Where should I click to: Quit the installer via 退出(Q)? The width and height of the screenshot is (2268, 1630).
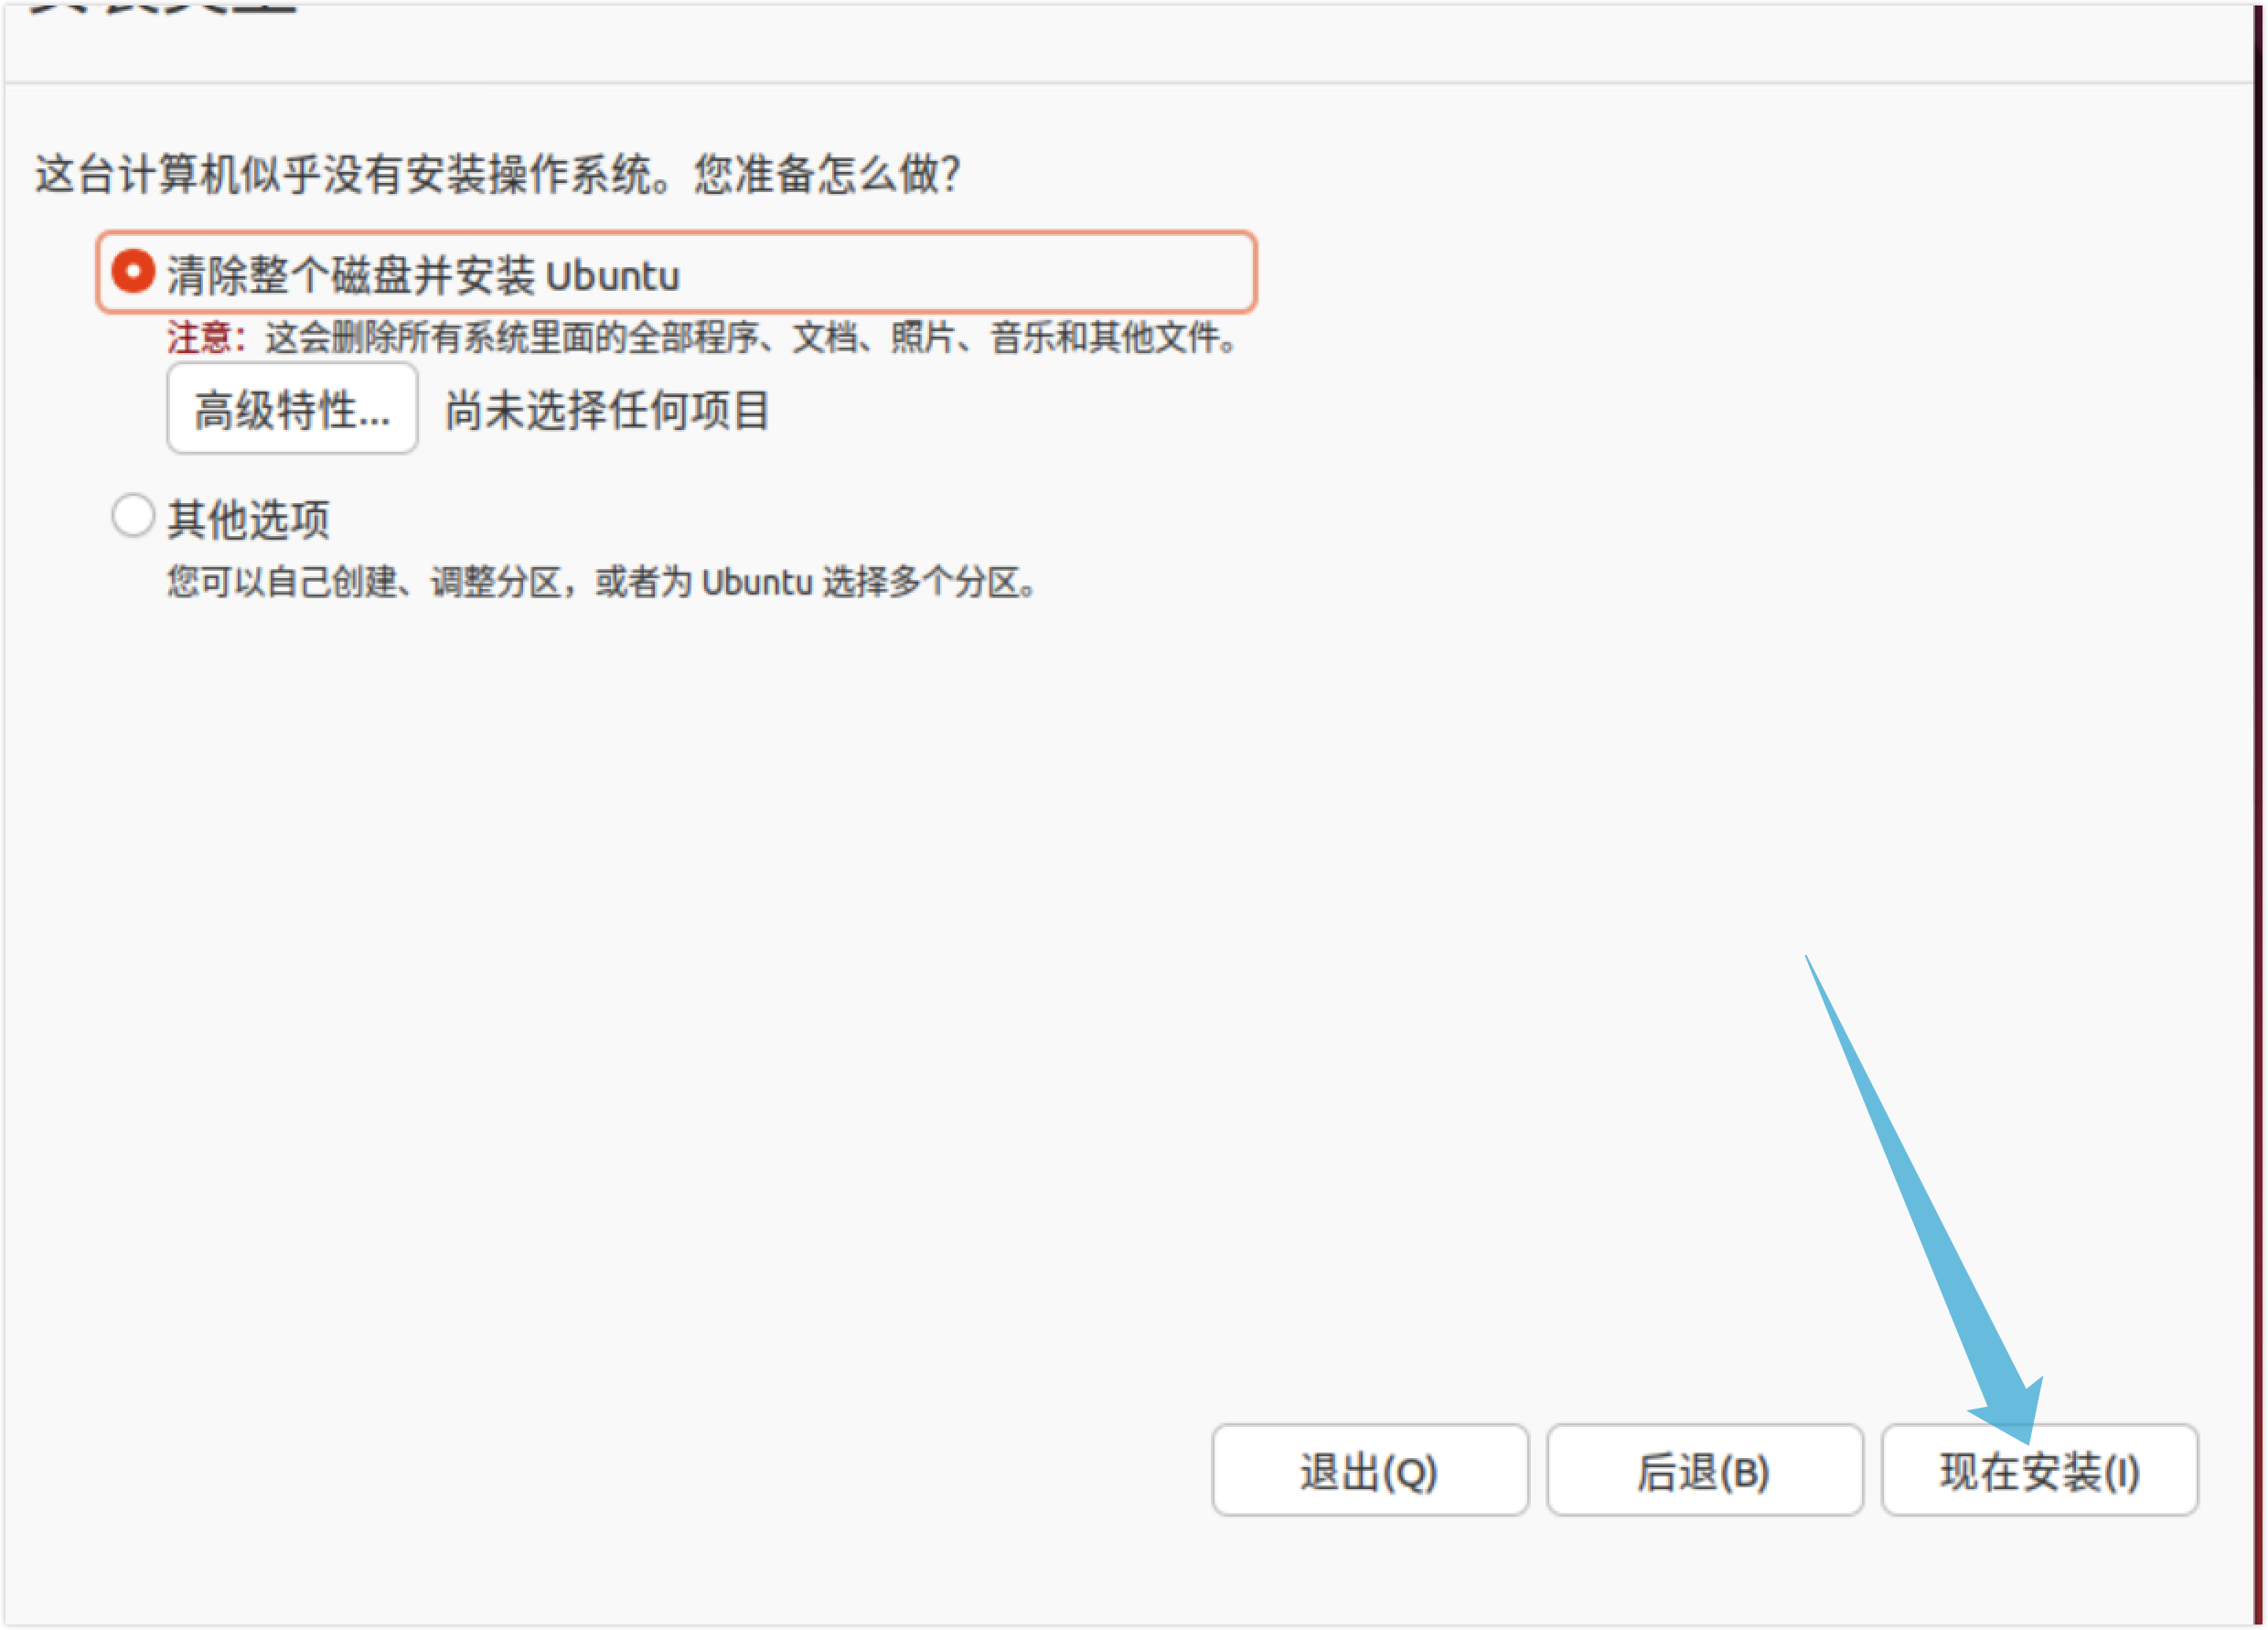tap(1369, 1472)
